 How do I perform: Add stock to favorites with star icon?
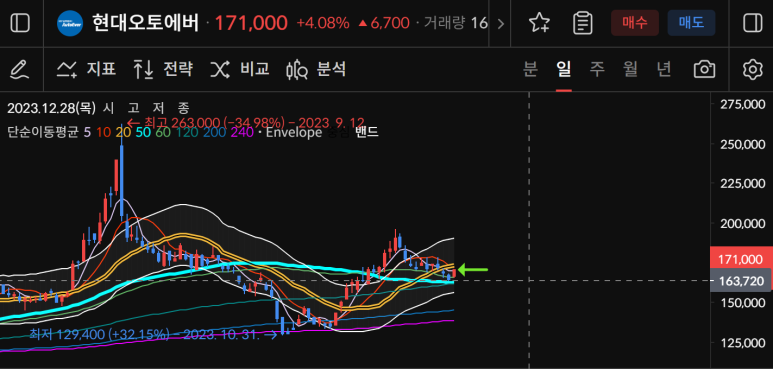click(539, 23)
